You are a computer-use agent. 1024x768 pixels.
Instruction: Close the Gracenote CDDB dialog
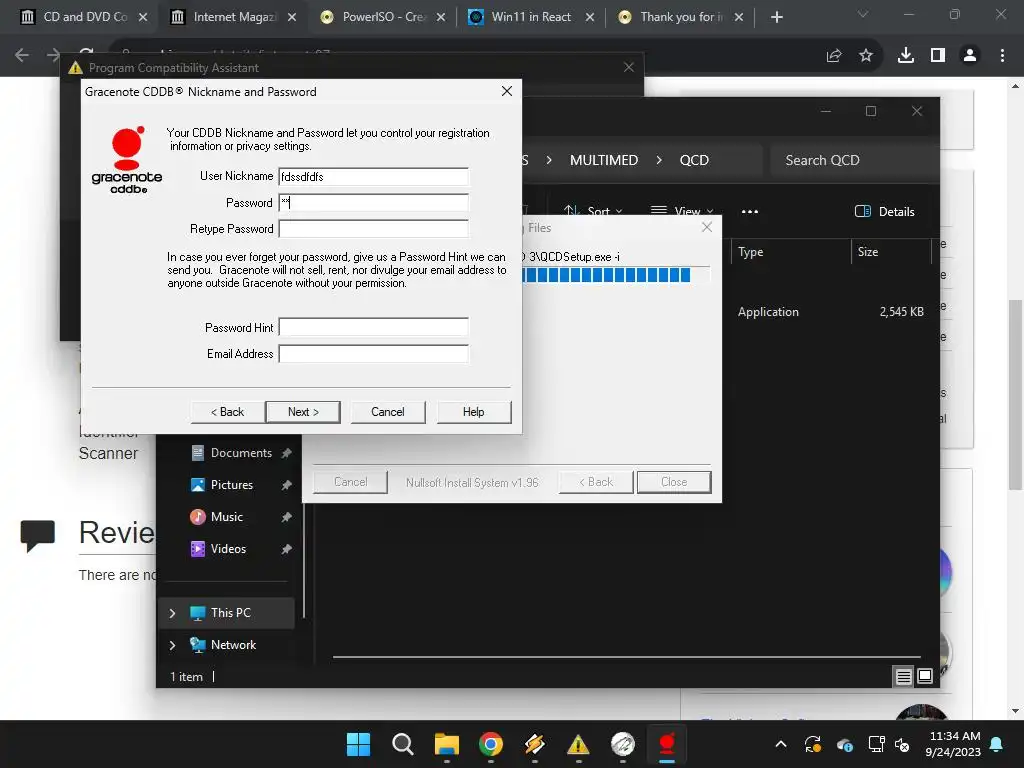tap(507, 91)
